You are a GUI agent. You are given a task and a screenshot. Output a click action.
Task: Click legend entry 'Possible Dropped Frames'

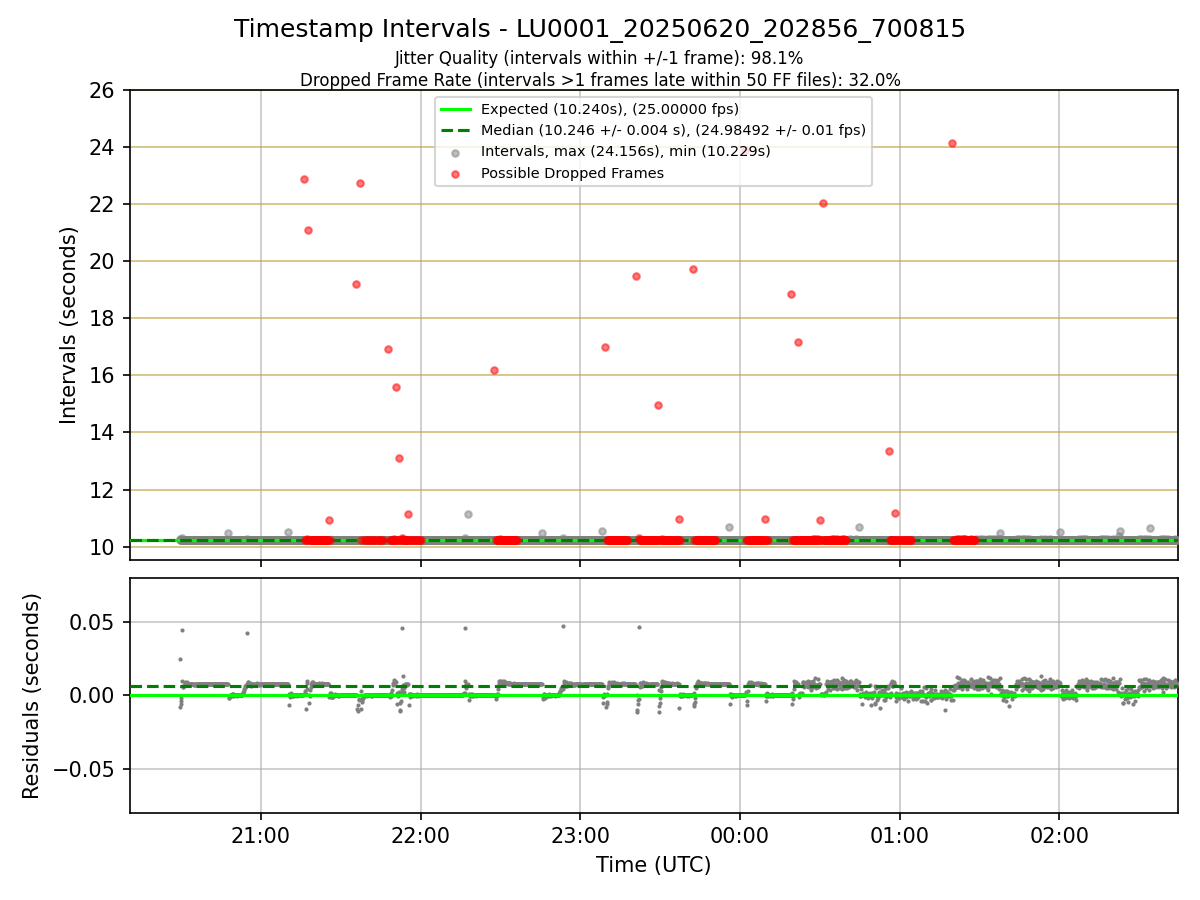[572, 173]
